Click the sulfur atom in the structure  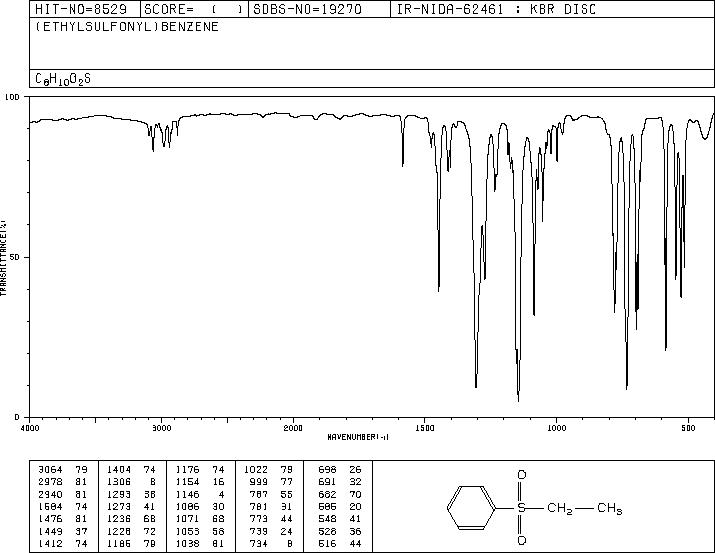522,507
